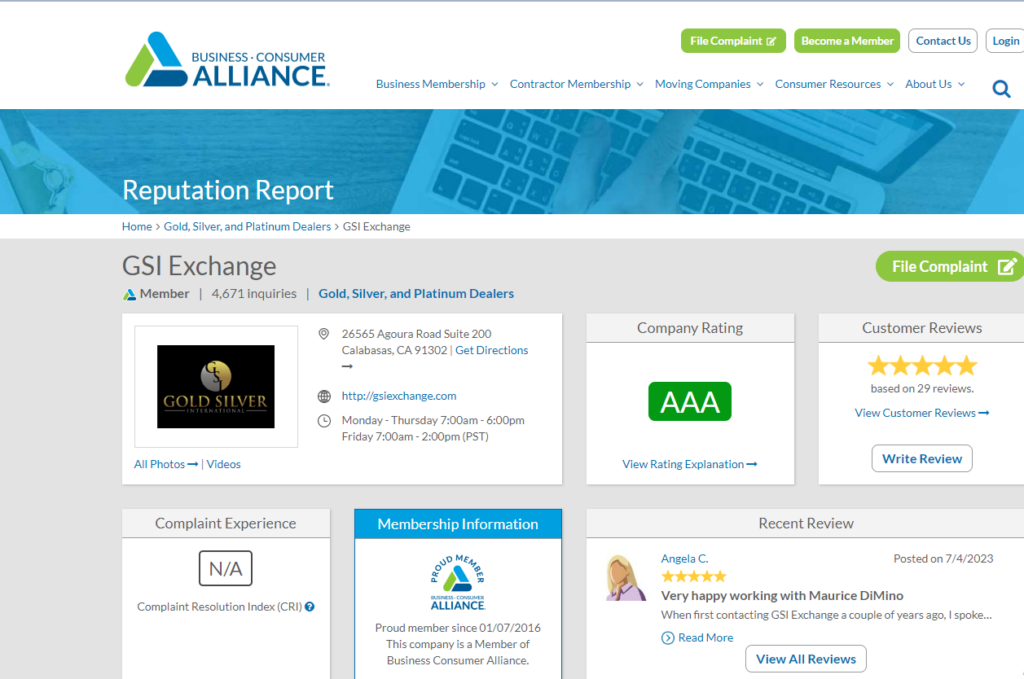Click the Login button

[1005, 40]
